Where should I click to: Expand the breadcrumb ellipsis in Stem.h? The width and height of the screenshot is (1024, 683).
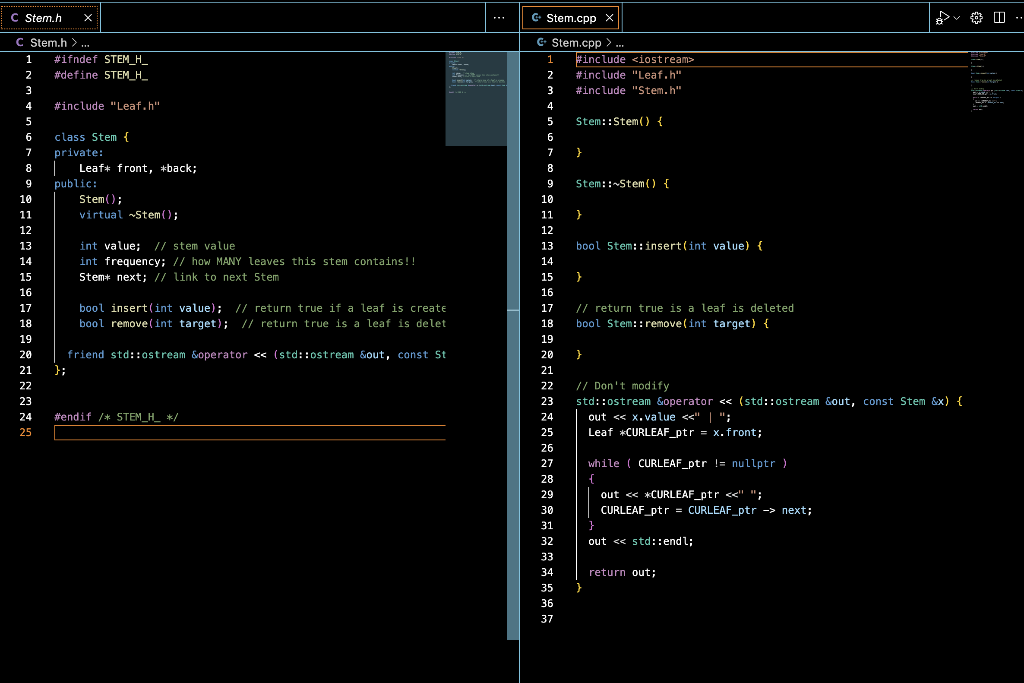pyautogui.click(x=85, y=43)
